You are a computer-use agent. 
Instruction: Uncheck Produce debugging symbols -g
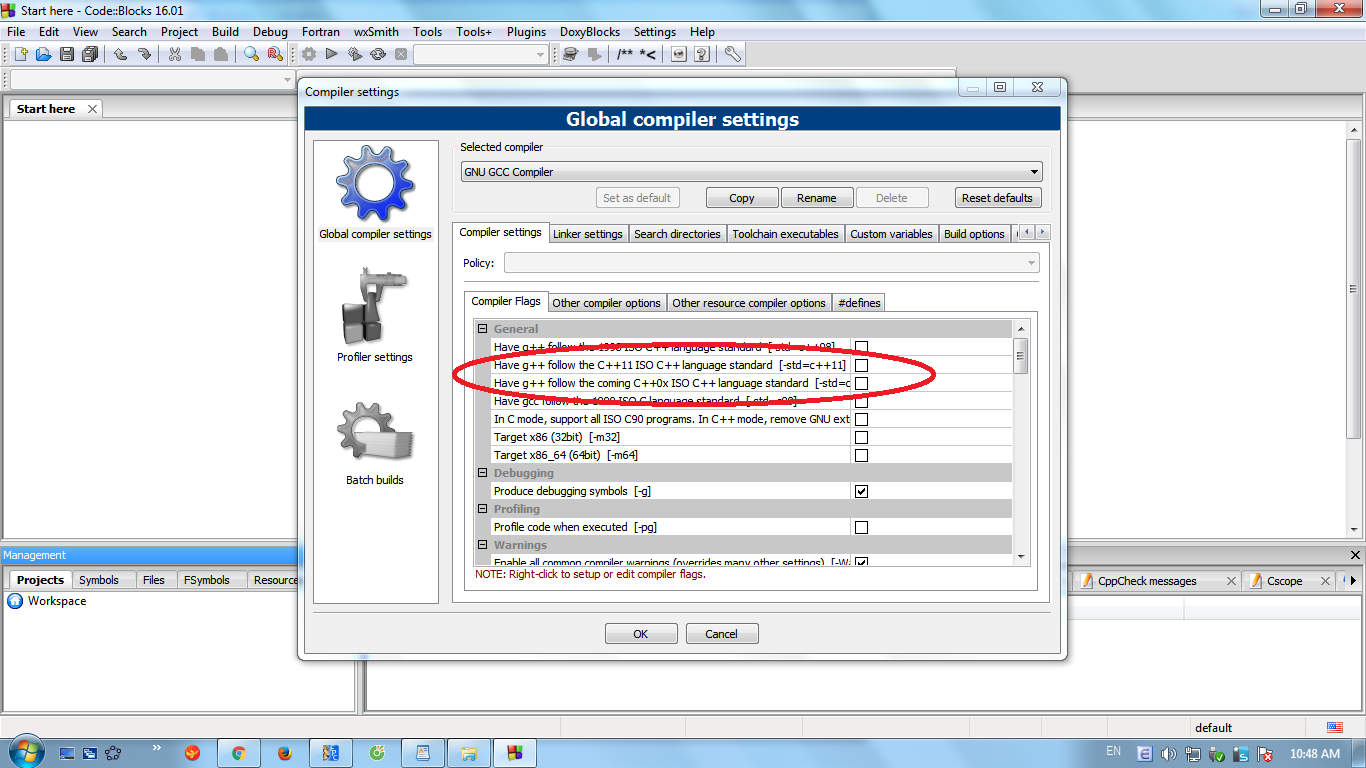[861, 491]
